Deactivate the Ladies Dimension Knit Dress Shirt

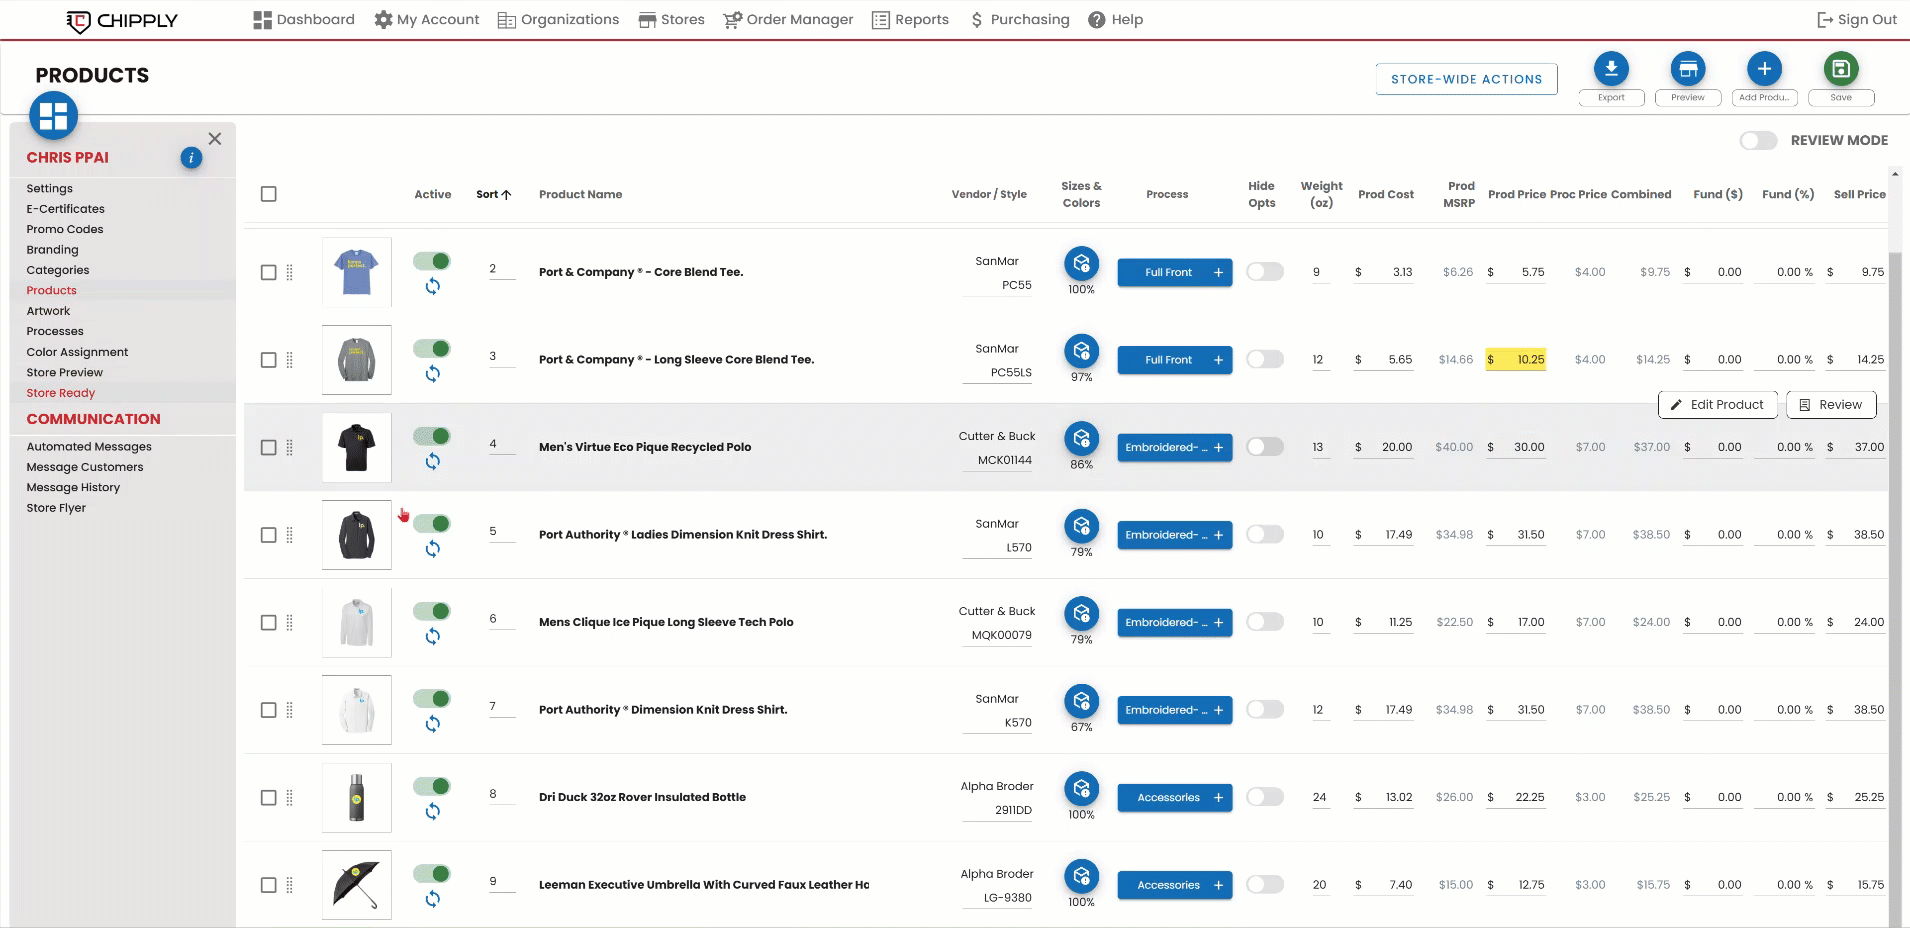pos(432,524)
